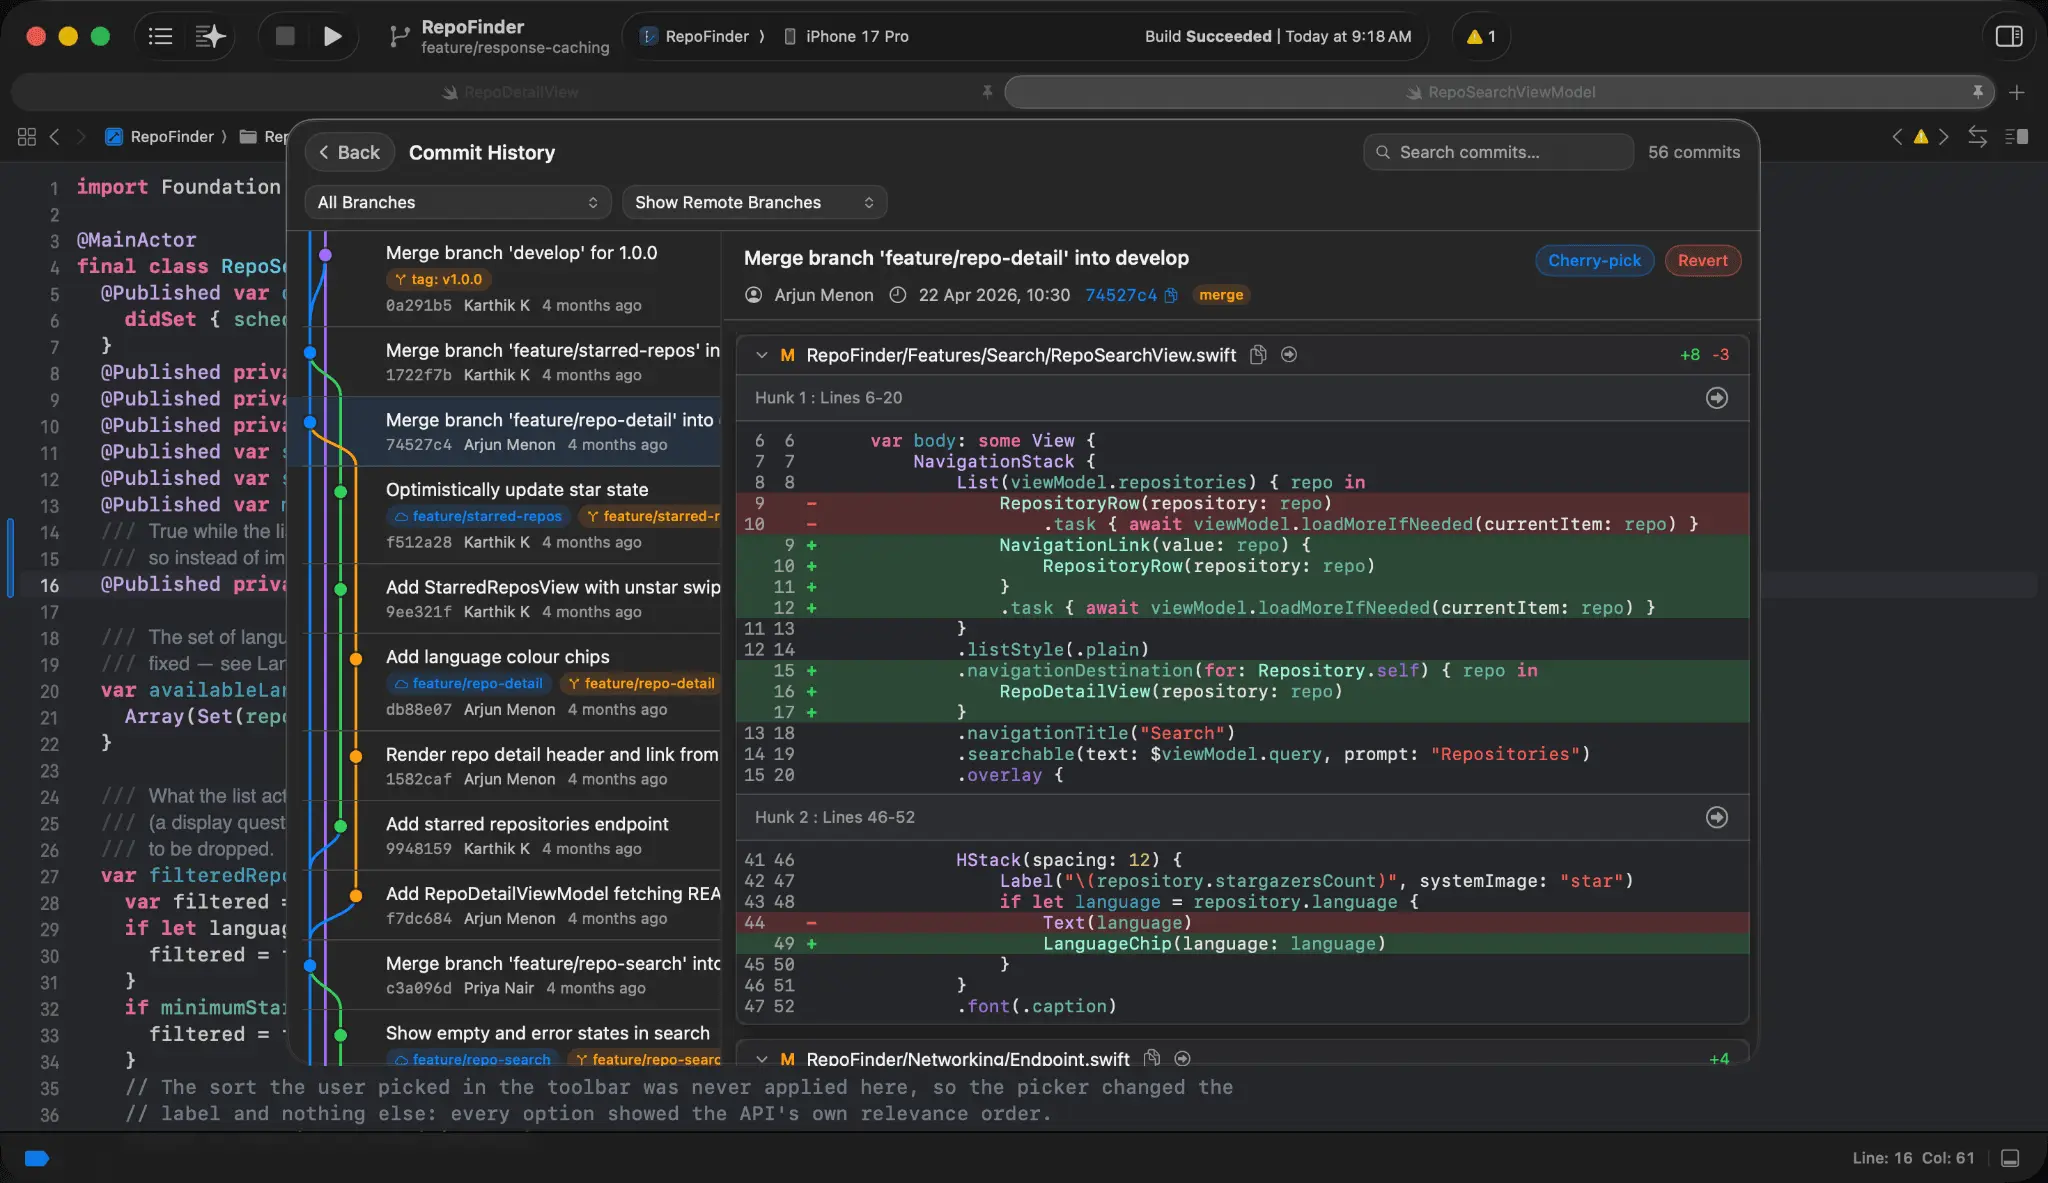Image resolution: width=2048 pixels, height=1183 pixels.
Task: Click the blue feature/repo-detail remote badge
Action: 469,683
